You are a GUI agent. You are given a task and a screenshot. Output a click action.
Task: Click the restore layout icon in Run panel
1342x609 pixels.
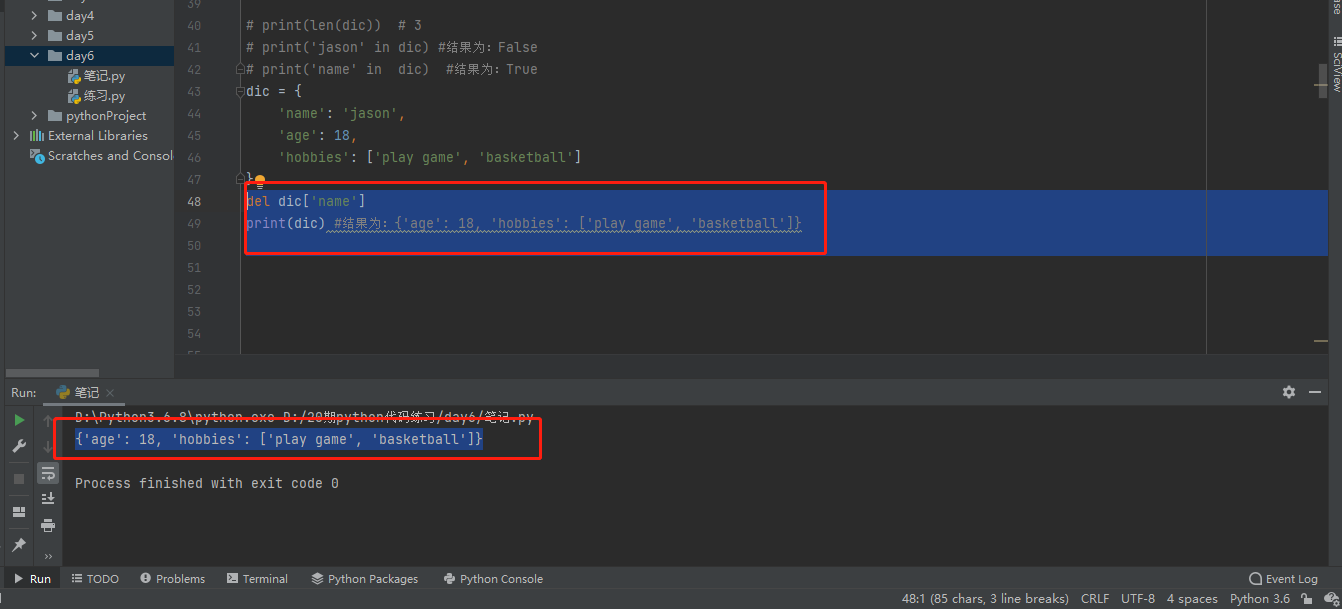pos(19,512)
